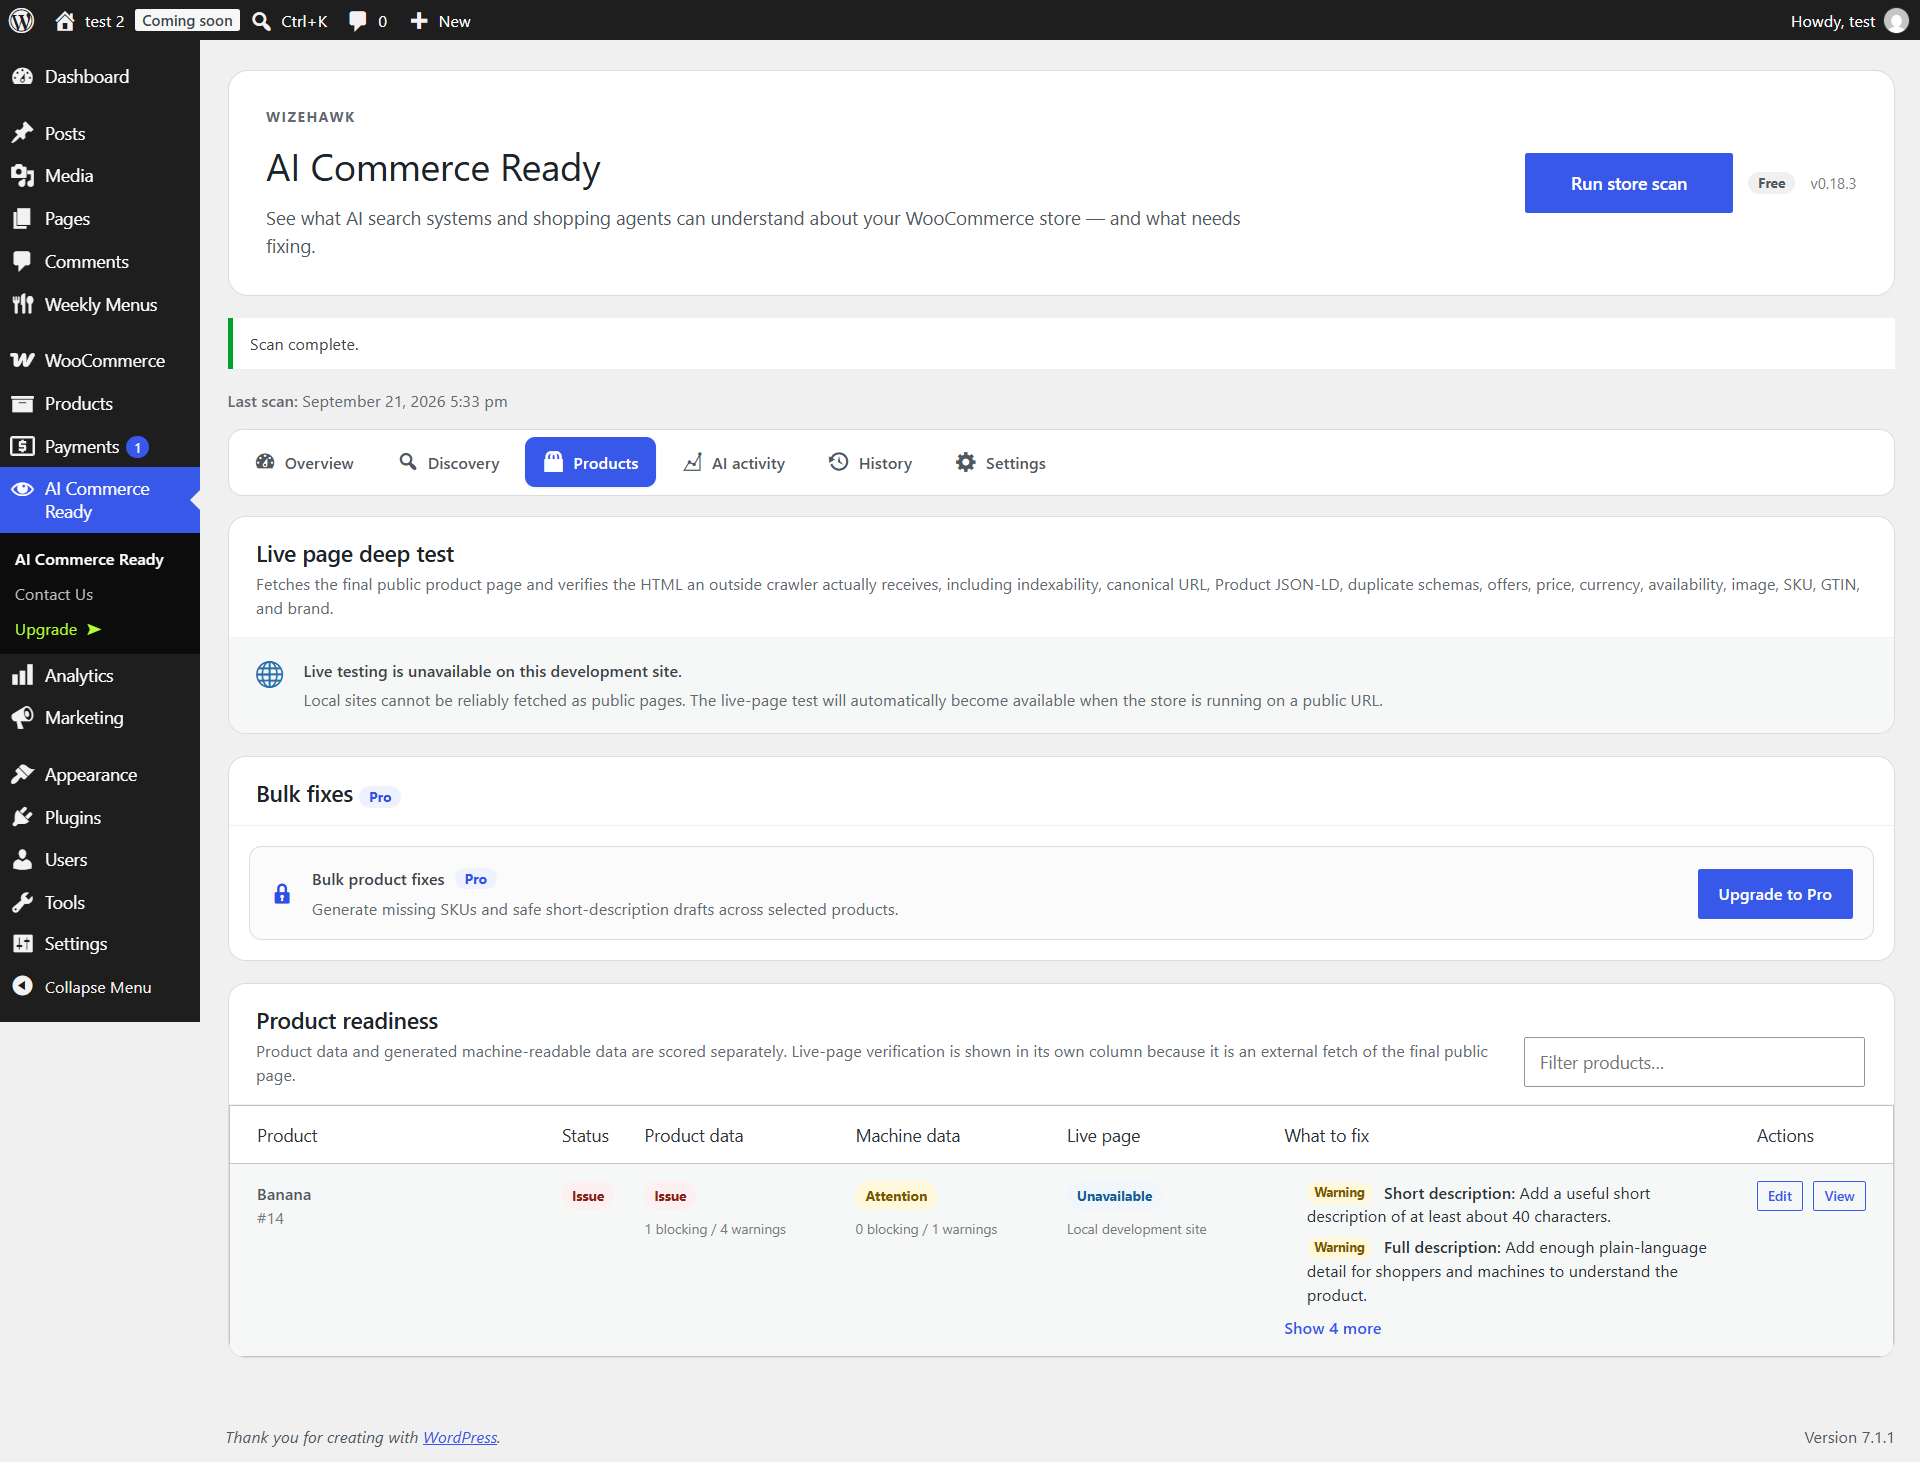
Task: Open the Comments sidebar menu item
Action: (x=100, y=262)
